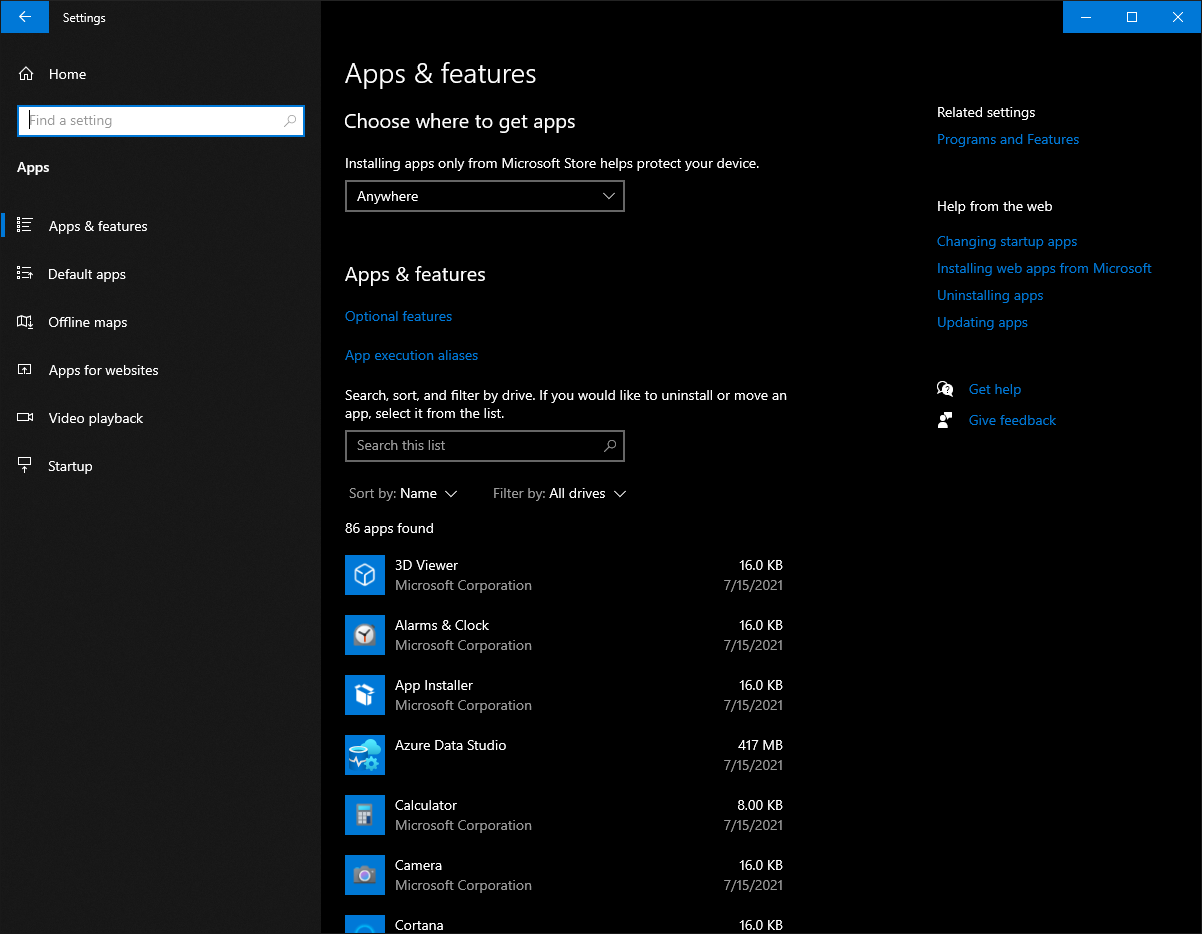
Task: Focus the Search this list field
Action: pos(485,446)
